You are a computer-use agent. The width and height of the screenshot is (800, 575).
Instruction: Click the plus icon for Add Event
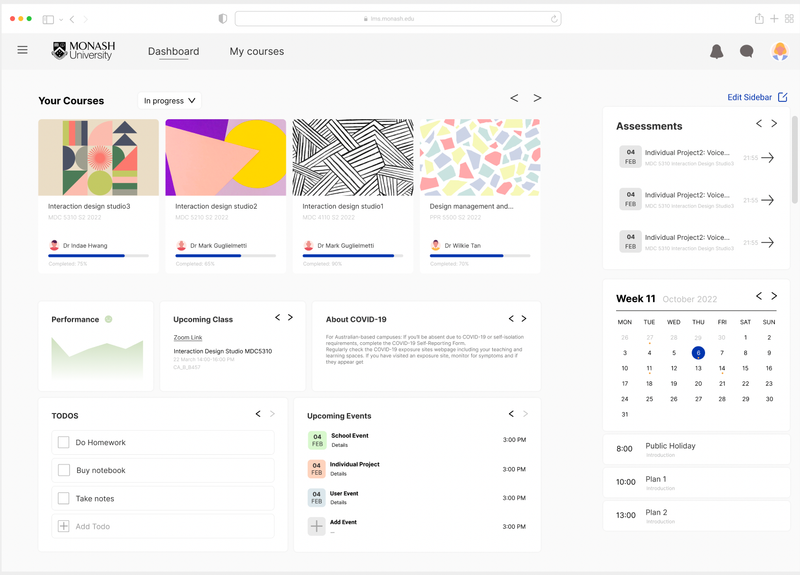[x=316, y=526]
